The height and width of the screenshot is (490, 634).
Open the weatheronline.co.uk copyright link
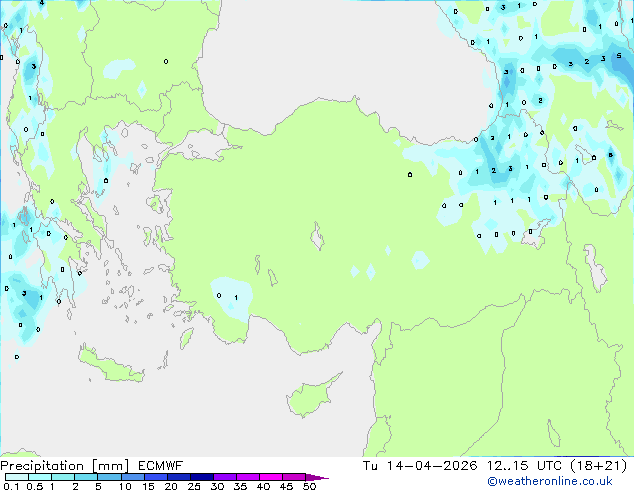tap(550, 481)
